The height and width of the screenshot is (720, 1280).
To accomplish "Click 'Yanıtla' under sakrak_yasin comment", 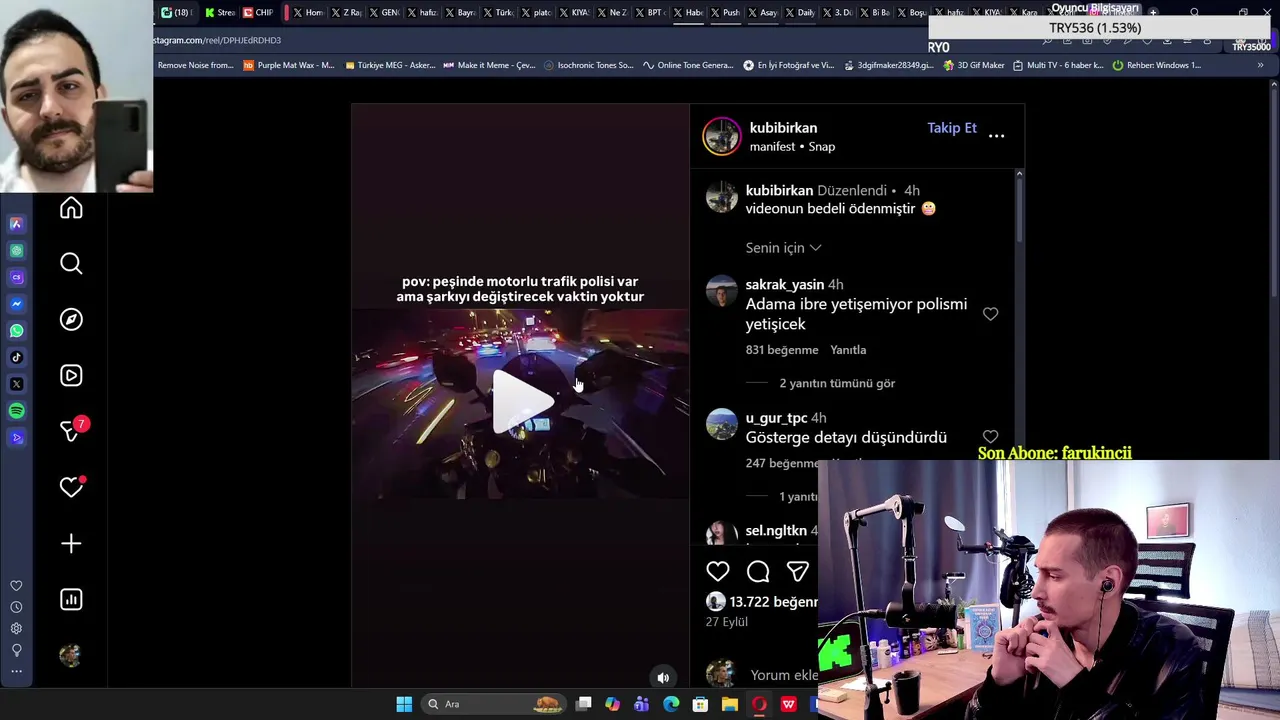I will pos(848,350).
